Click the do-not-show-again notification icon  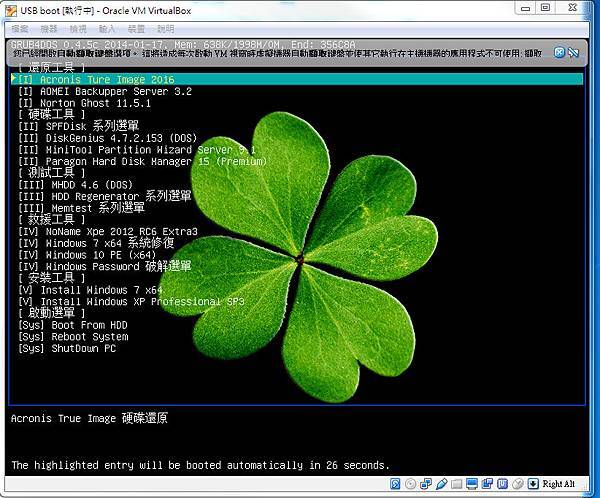click(574, 52)
